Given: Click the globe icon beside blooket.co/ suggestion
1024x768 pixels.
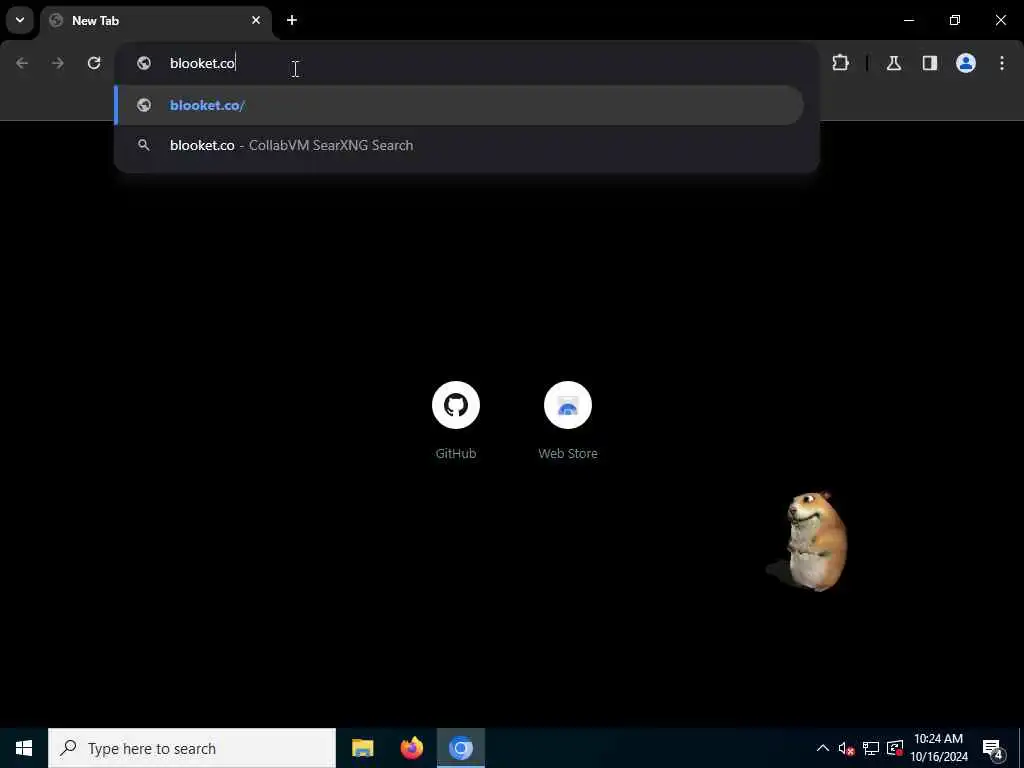Looking at the screenshot, I should point(144,105).
